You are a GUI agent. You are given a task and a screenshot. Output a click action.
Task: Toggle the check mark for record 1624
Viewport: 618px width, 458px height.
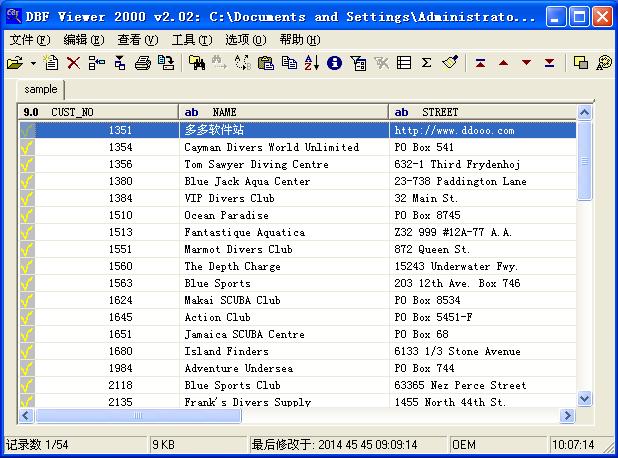27,300
